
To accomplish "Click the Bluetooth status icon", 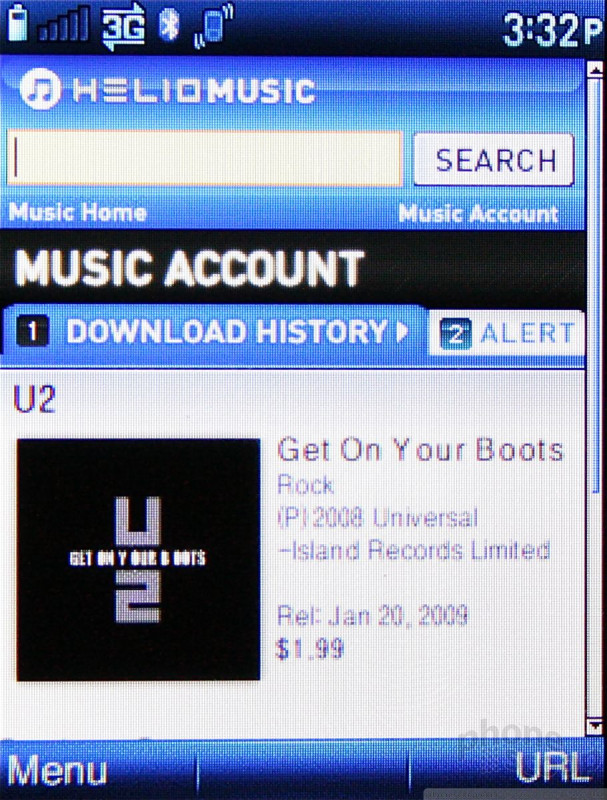I will pos(169,24).
